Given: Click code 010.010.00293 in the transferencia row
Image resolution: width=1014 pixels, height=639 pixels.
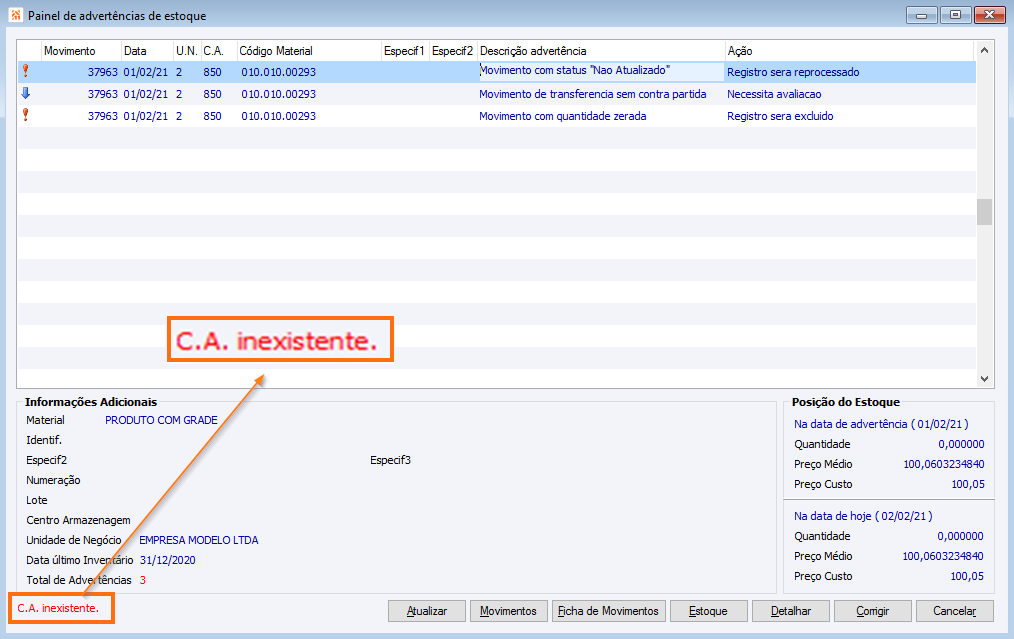Looking at the screenshot, I should (x=279, y=94).
